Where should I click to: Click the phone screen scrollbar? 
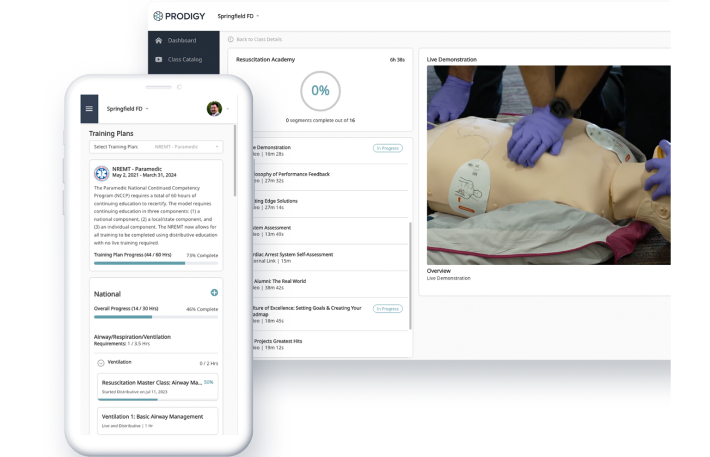[x=235, y=161]
